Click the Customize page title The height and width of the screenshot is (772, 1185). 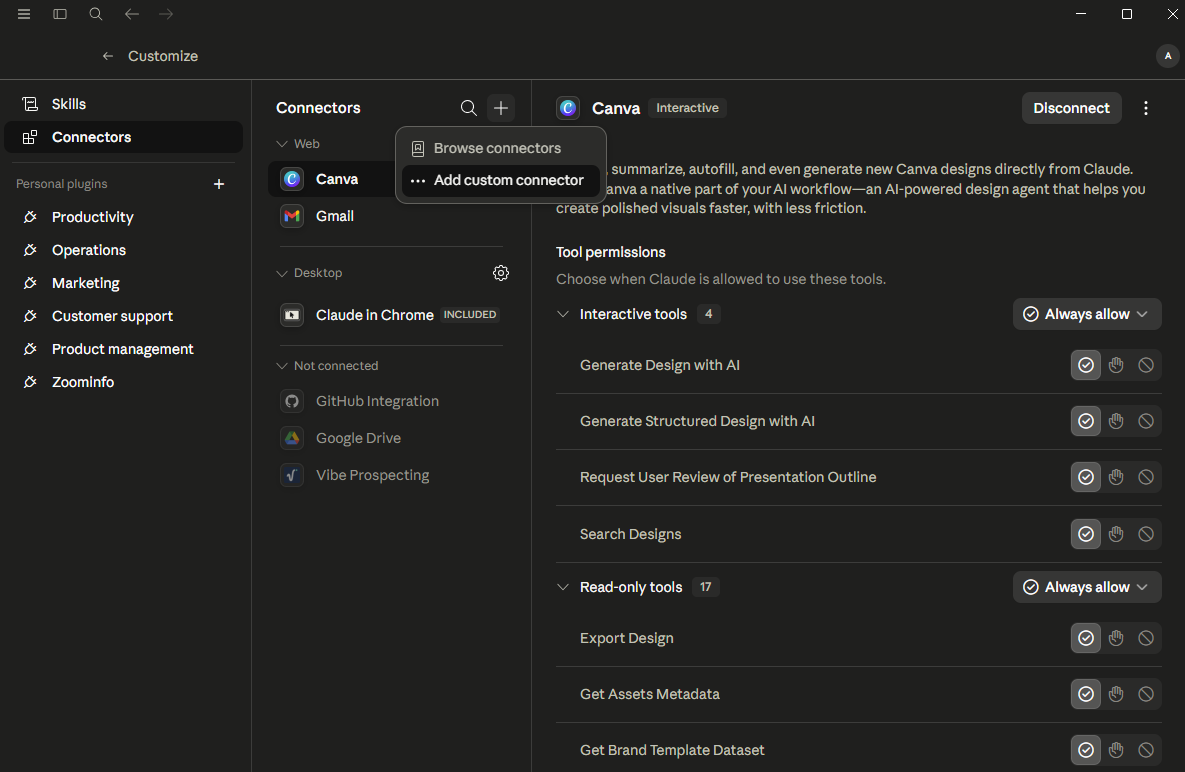pyautogui.click(x=163, y=56)
